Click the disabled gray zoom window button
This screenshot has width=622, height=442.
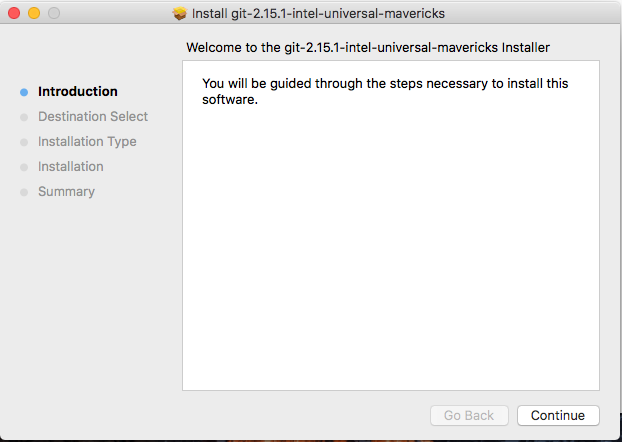(x=54, y=13)
